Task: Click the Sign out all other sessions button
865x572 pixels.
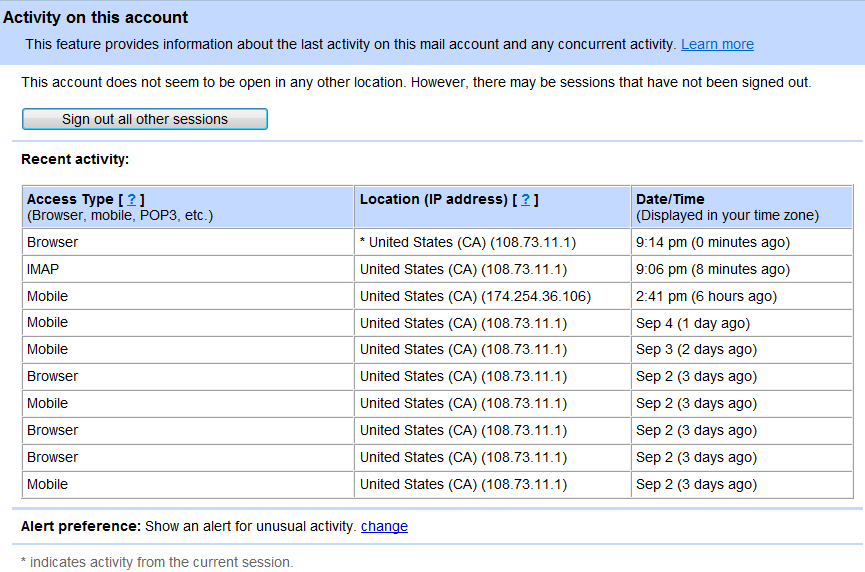Action: point(145,119)
